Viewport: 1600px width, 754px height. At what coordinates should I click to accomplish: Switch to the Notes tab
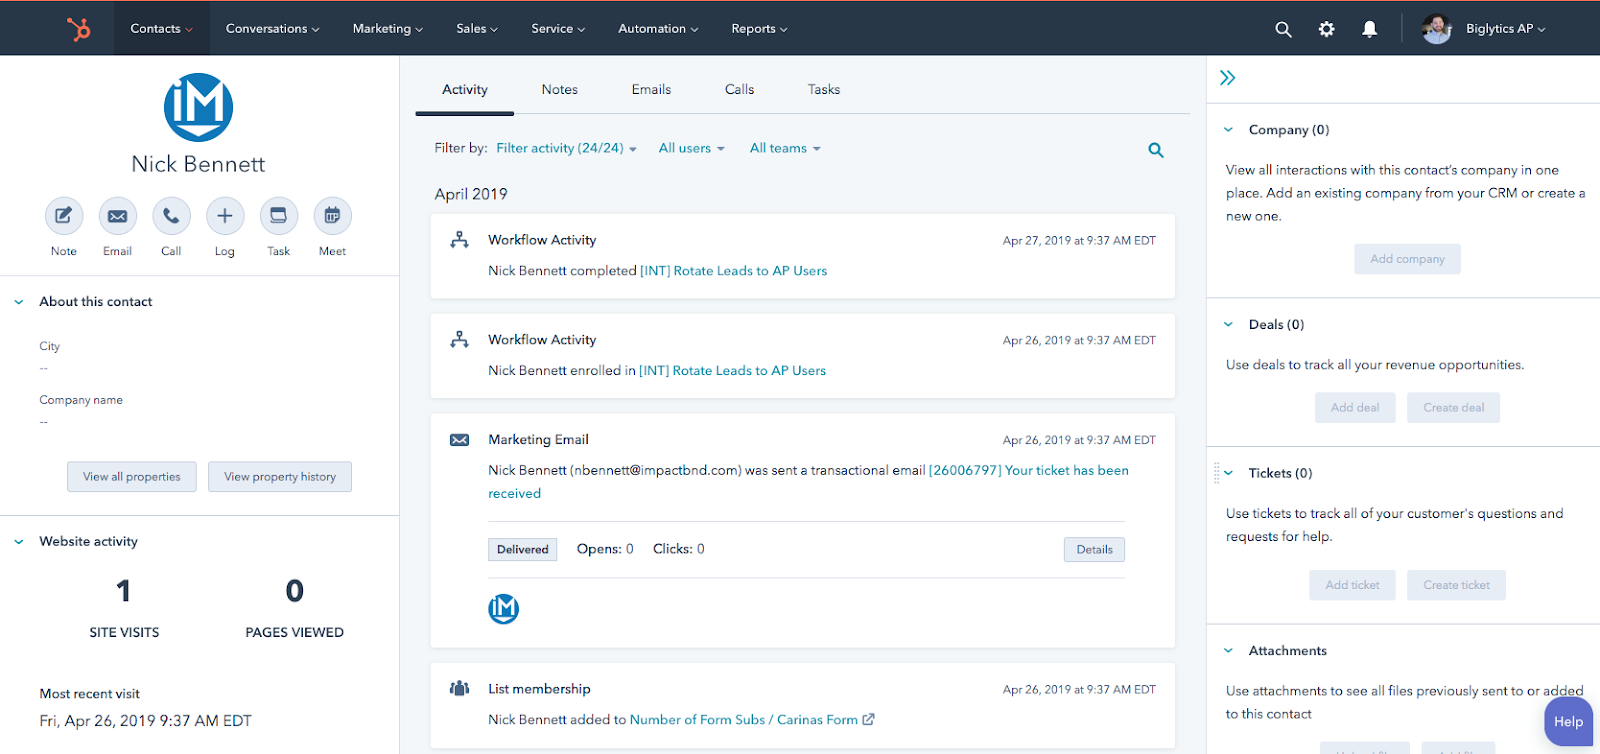click(560, 89)
